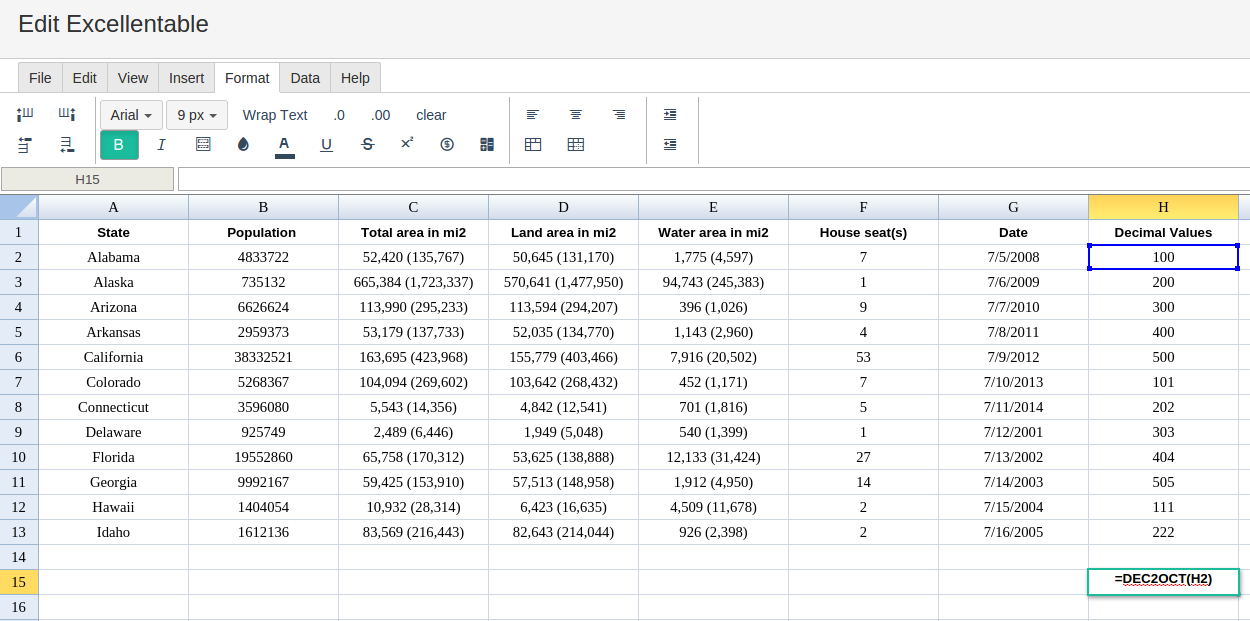Align cell text to the center
This screenshot has width=1250, height=621.
[576, 115]
